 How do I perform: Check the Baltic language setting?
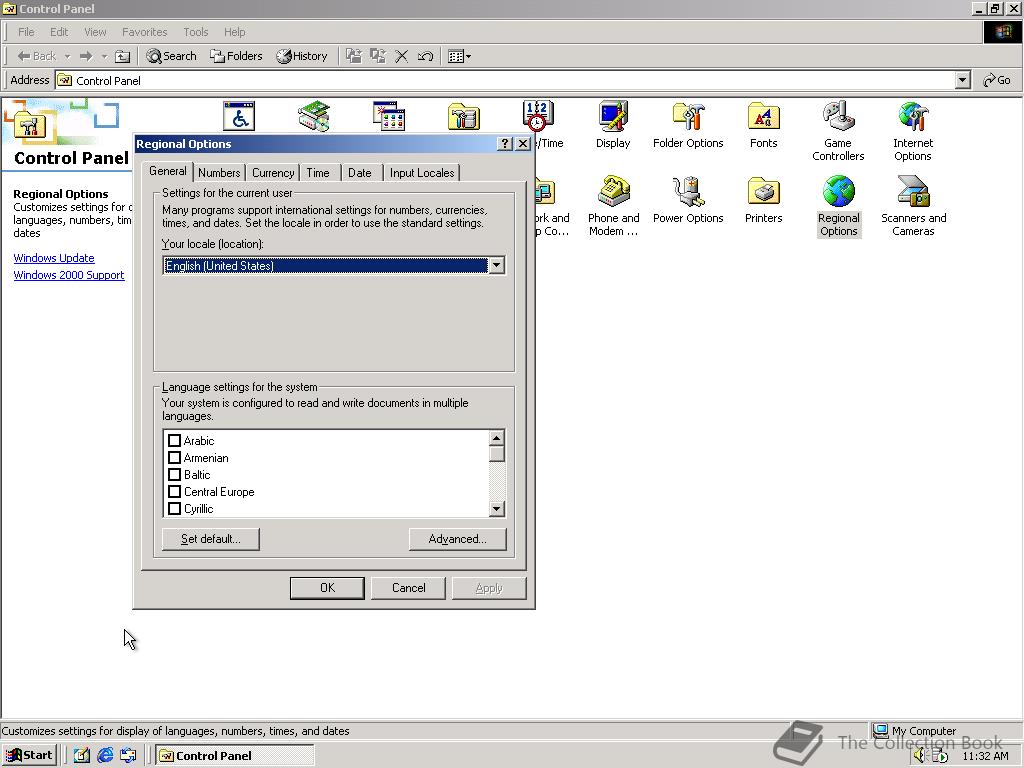[175, 475]
